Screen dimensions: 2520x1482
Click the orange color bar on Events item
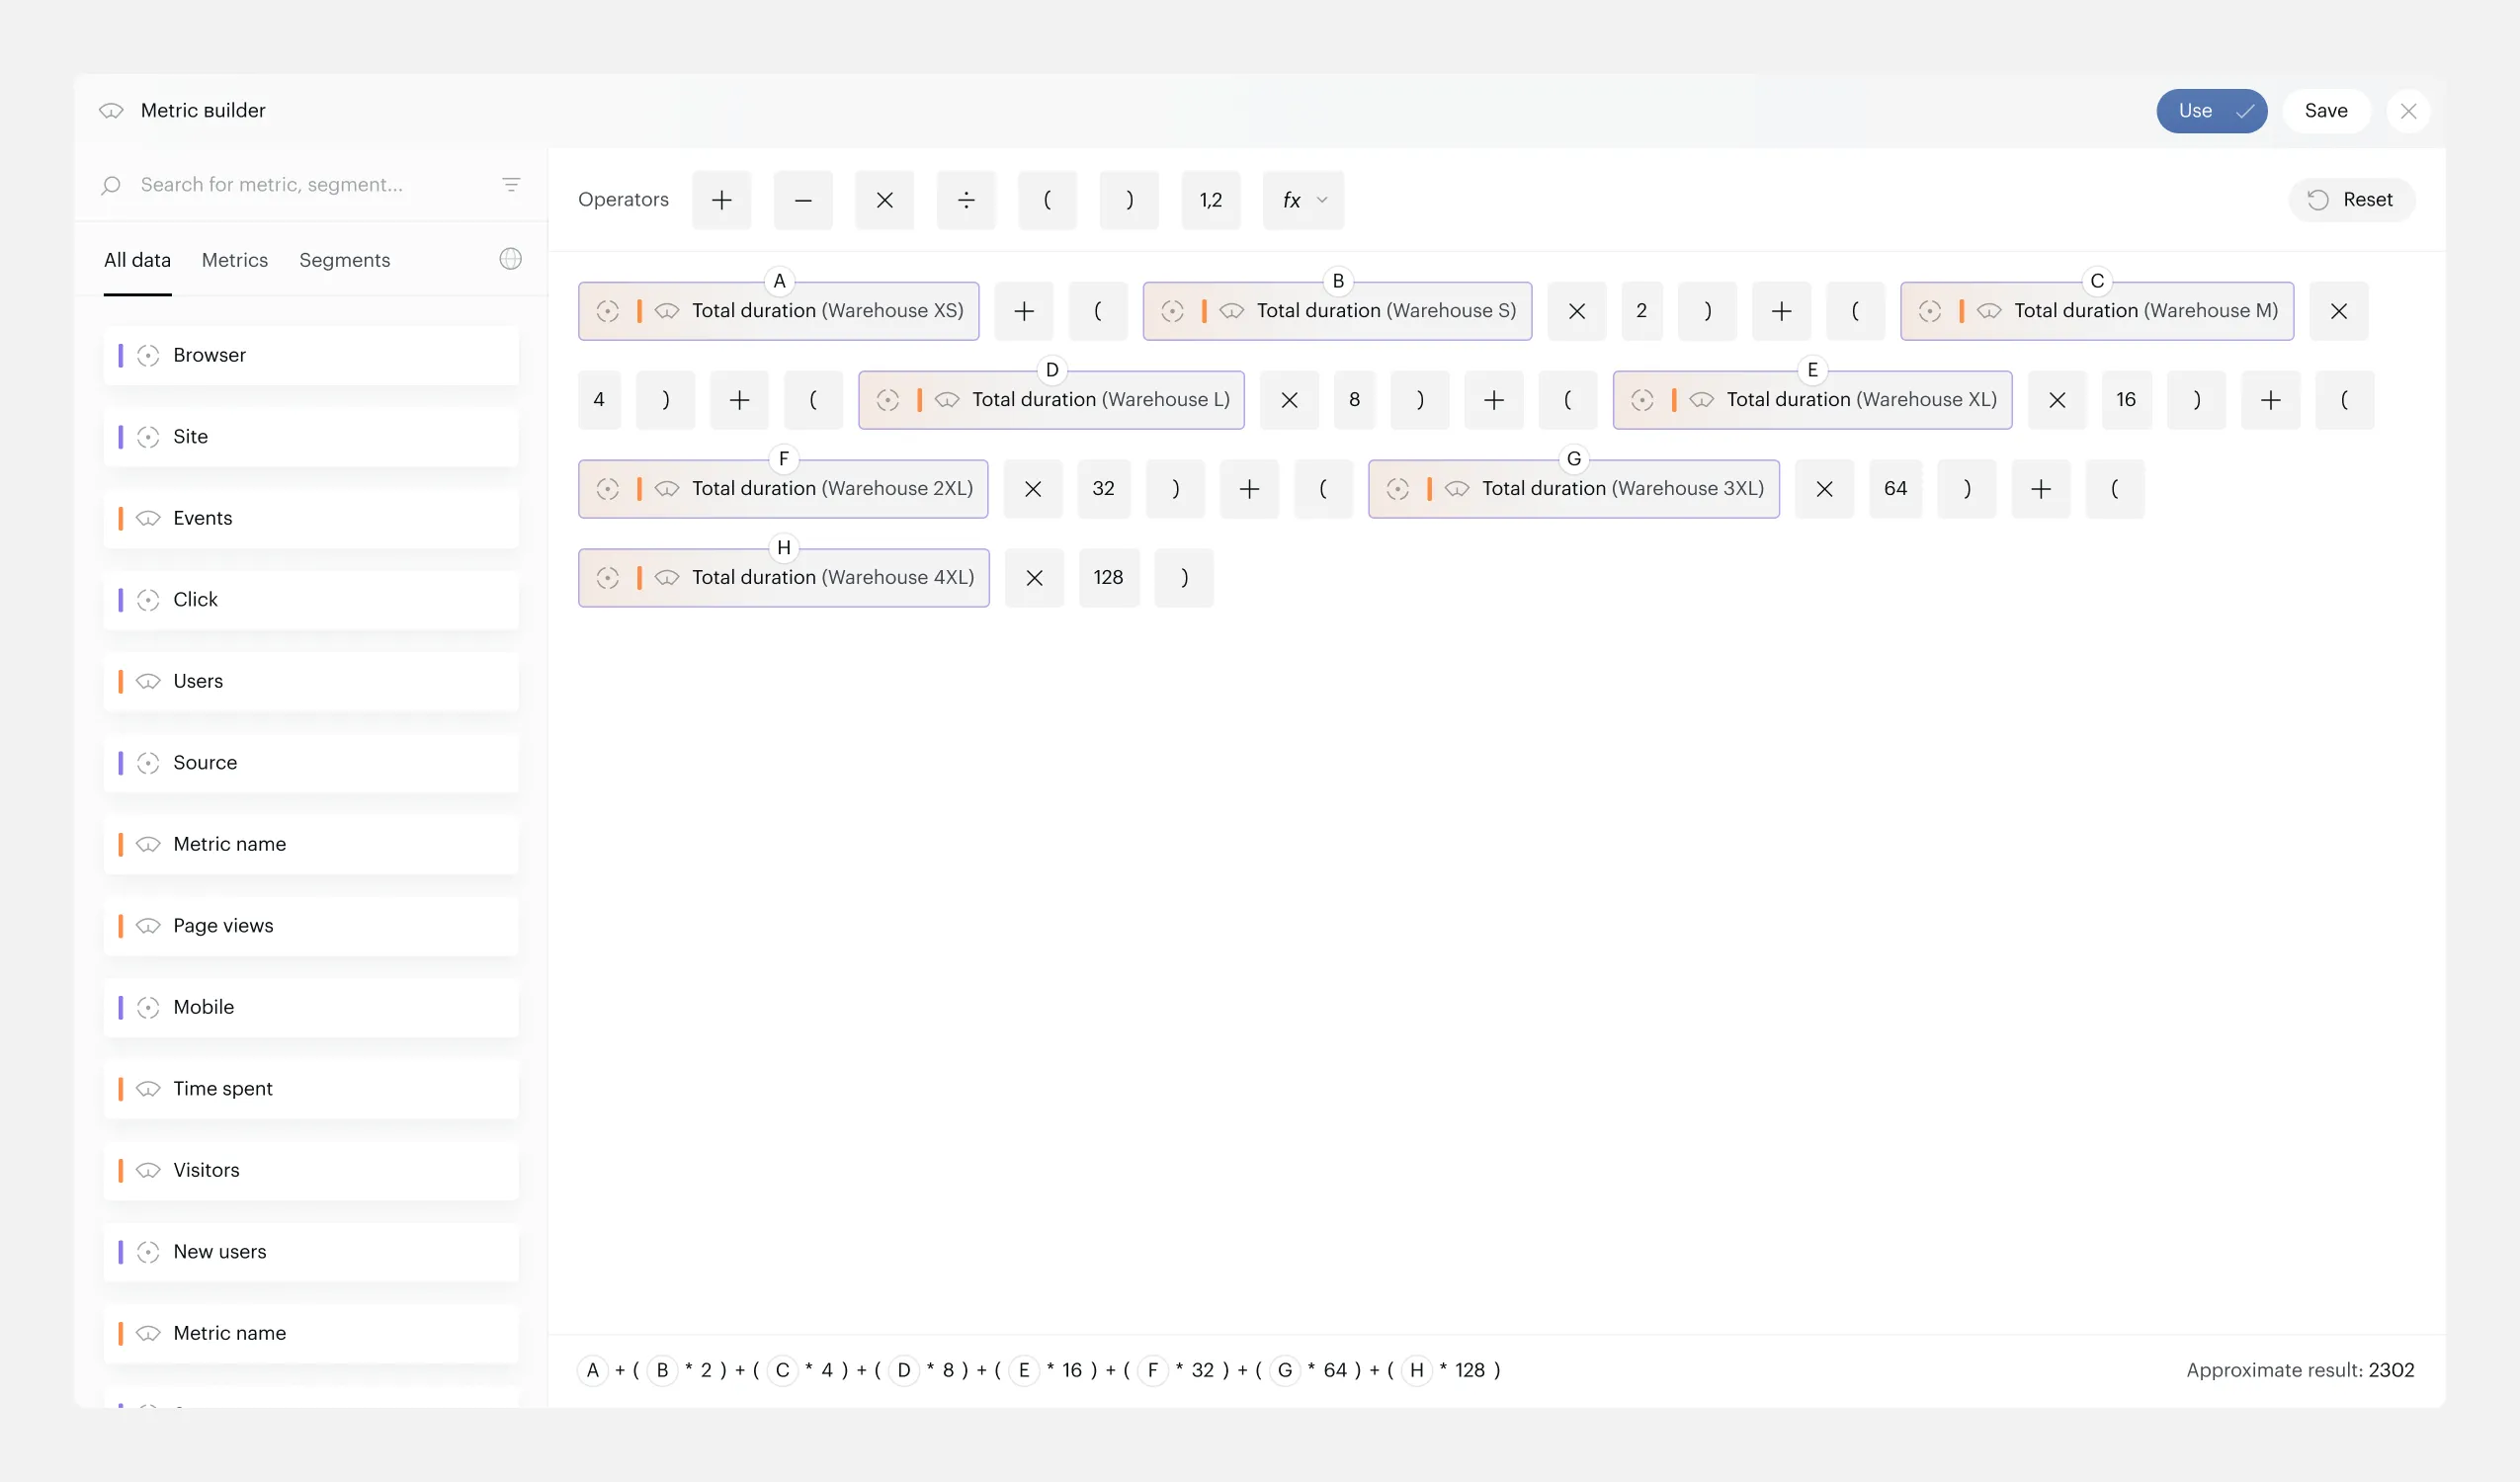[120, 518]
